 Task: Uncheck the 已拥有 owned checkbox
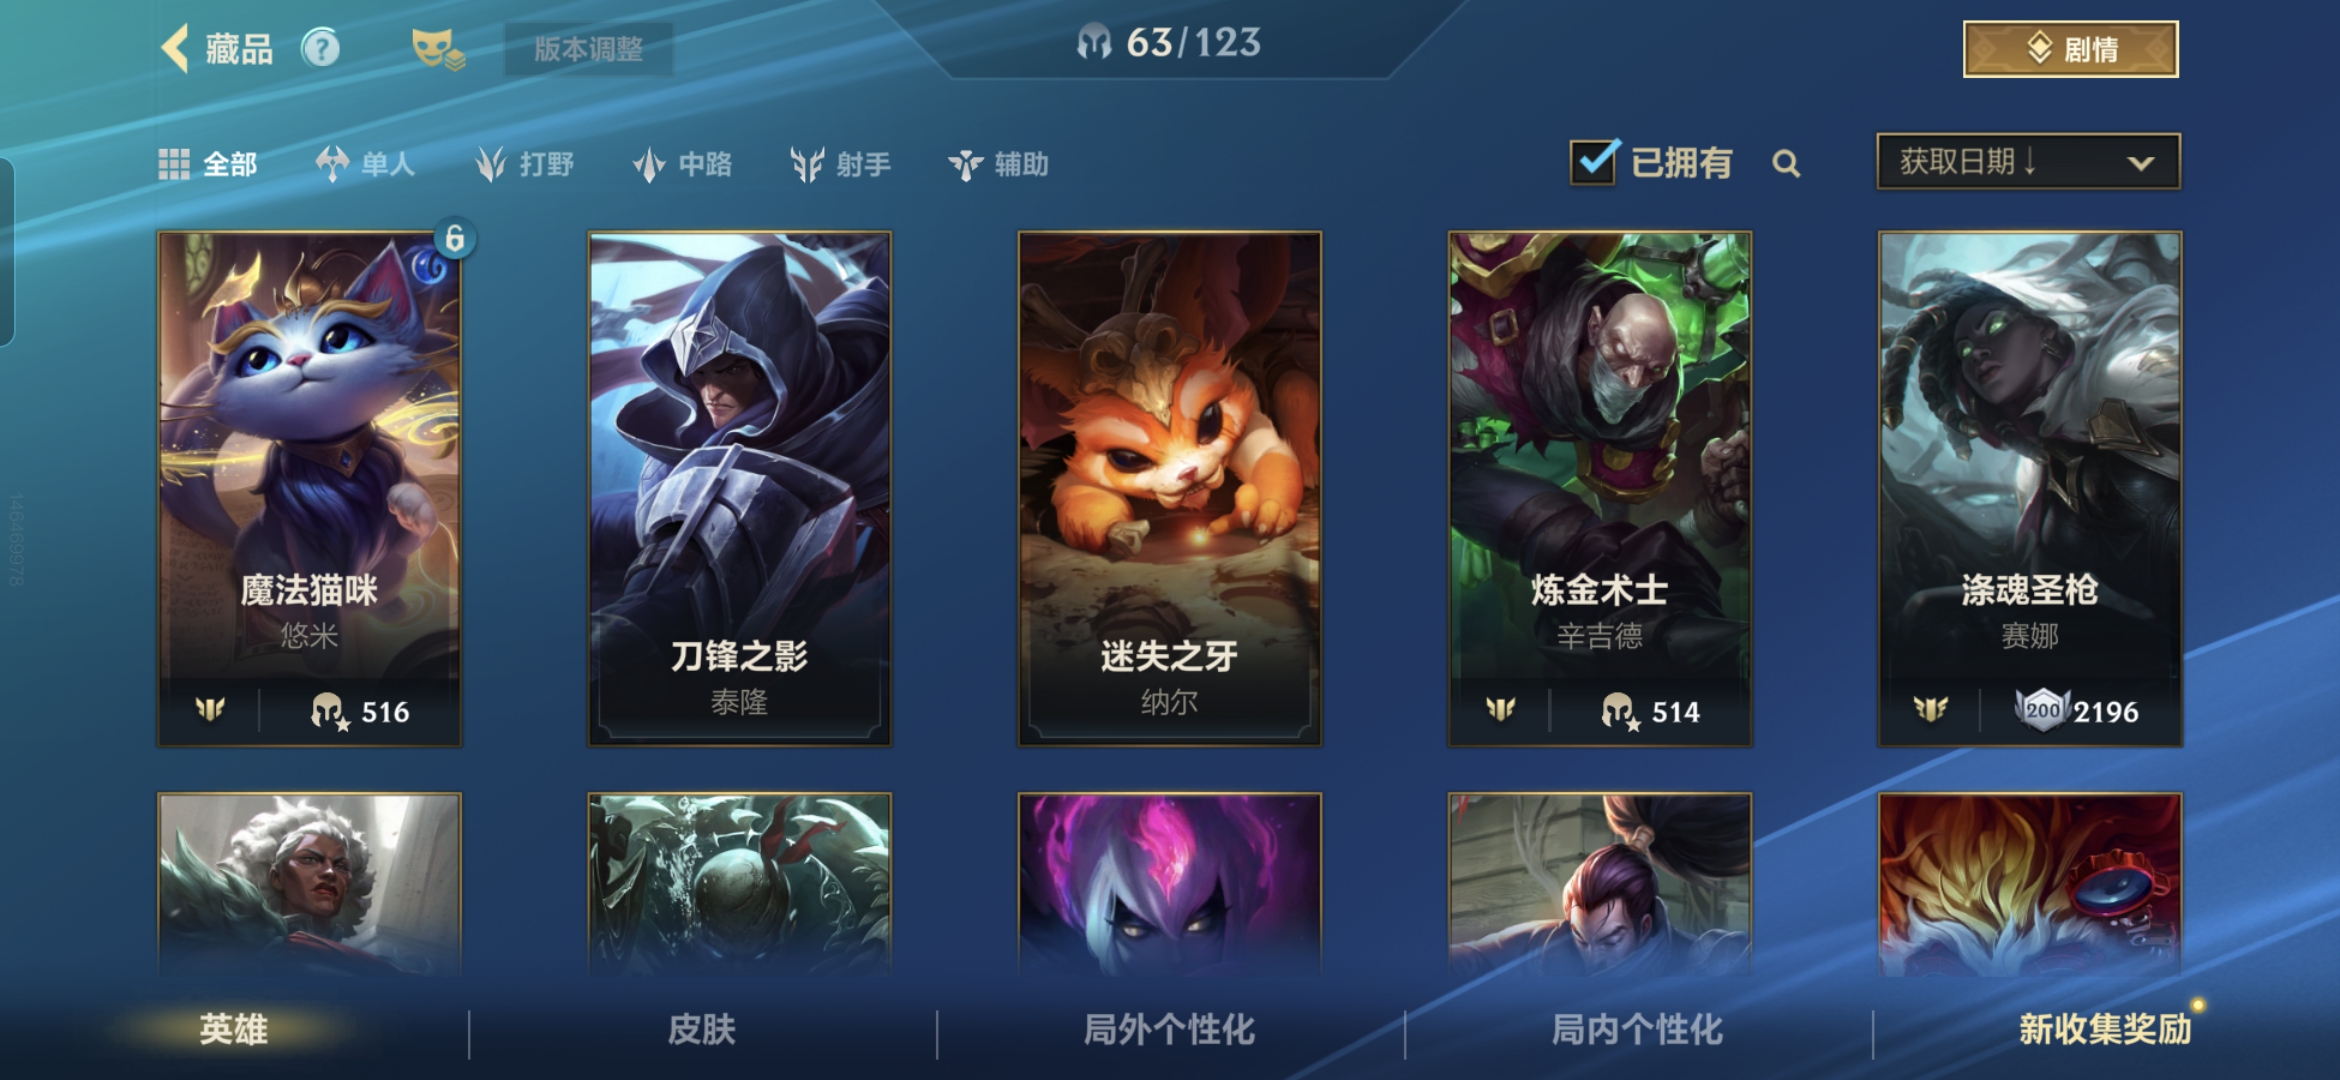pyautogui.click(x=1594, y=161)
